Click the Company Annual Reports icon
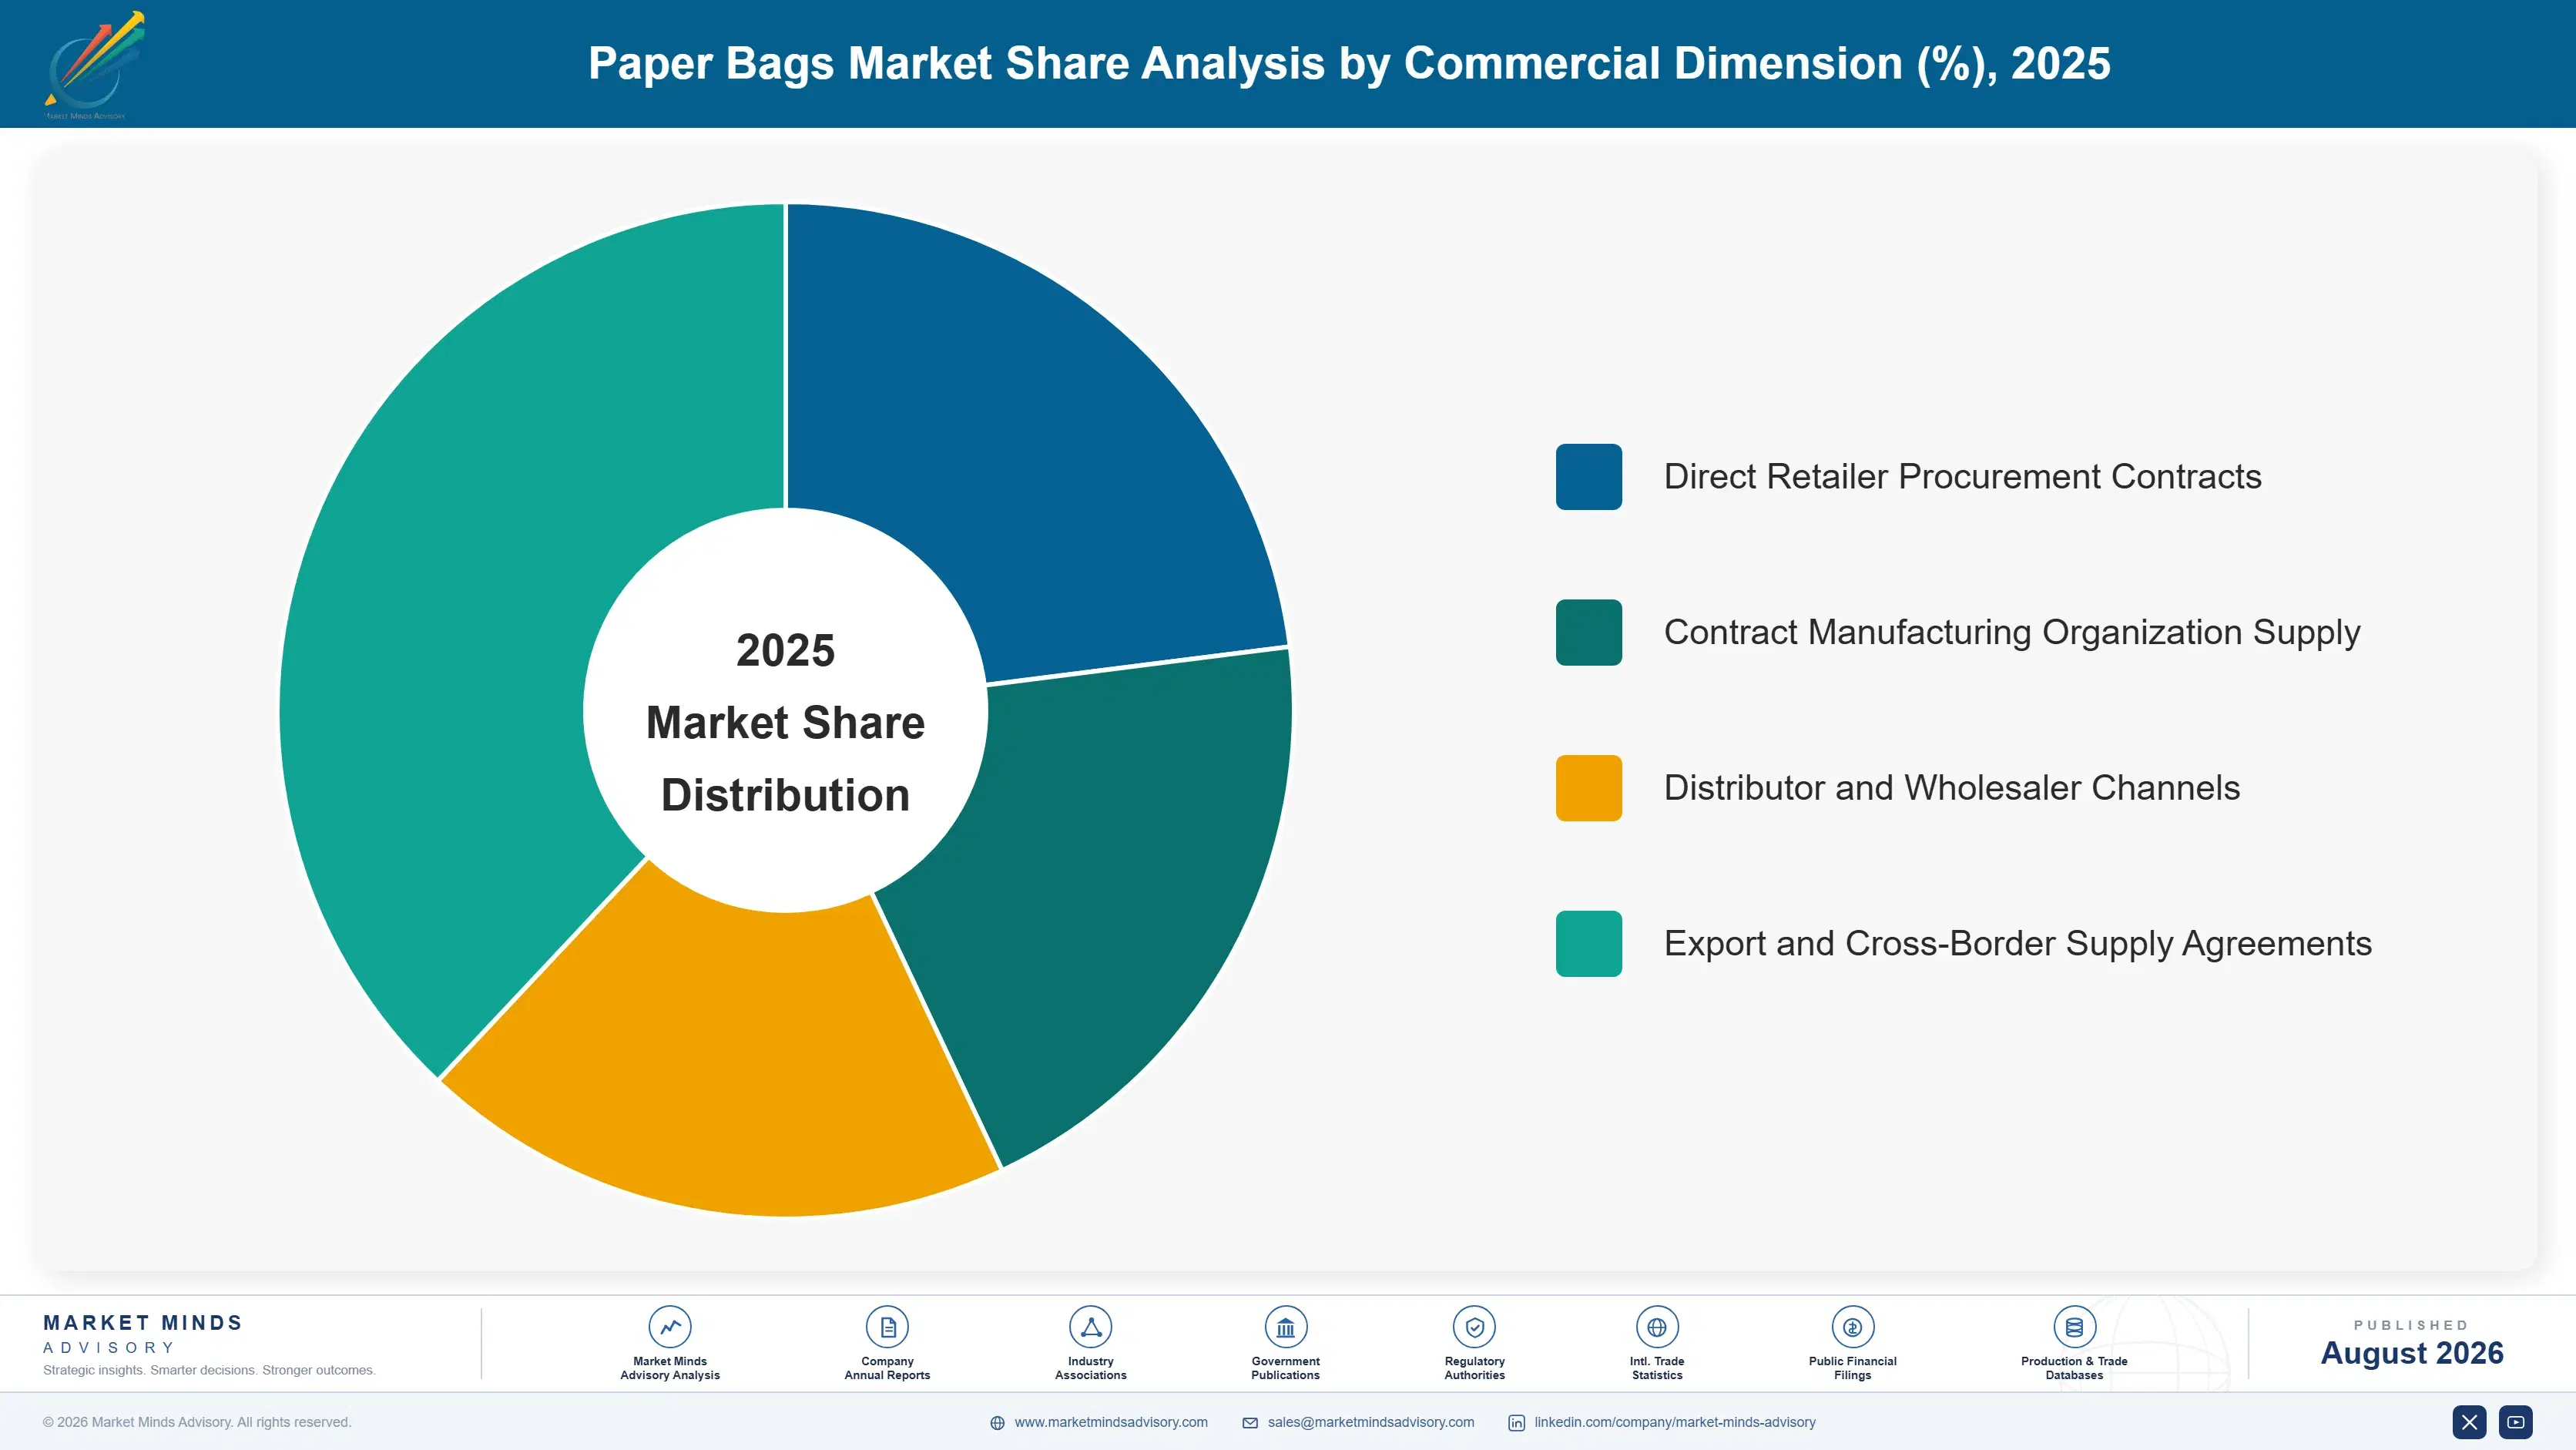 tap(887, 1327)
